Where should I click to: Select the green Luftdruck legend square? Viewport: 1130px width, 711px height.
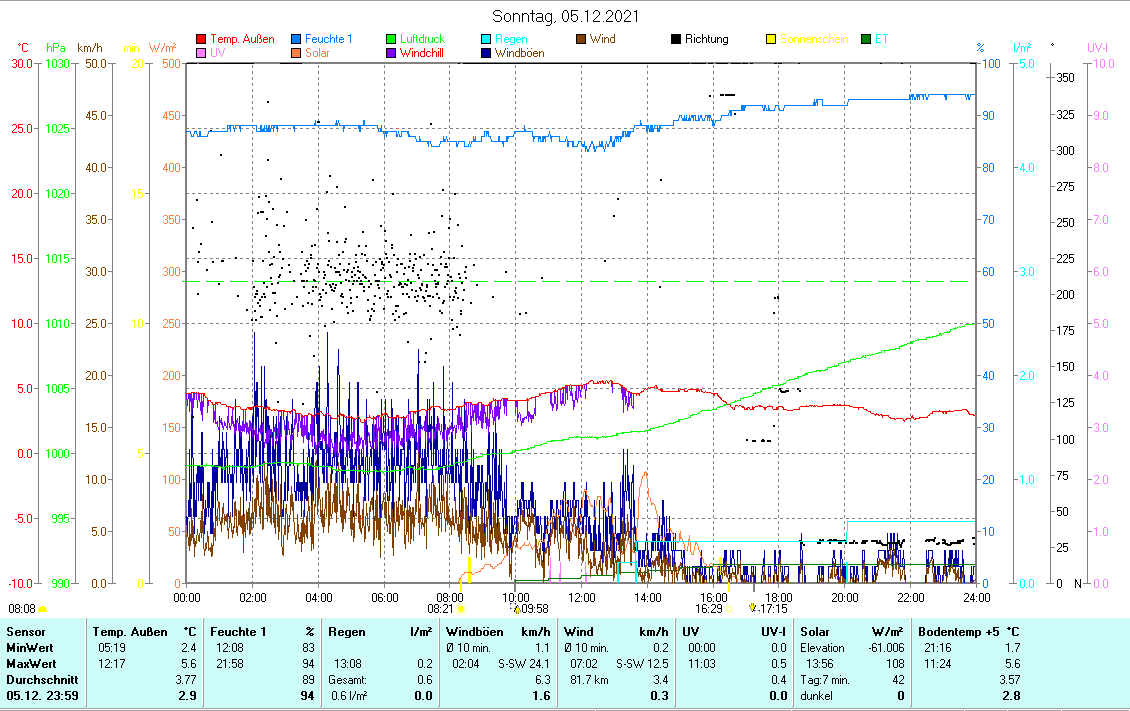point(392,39)
